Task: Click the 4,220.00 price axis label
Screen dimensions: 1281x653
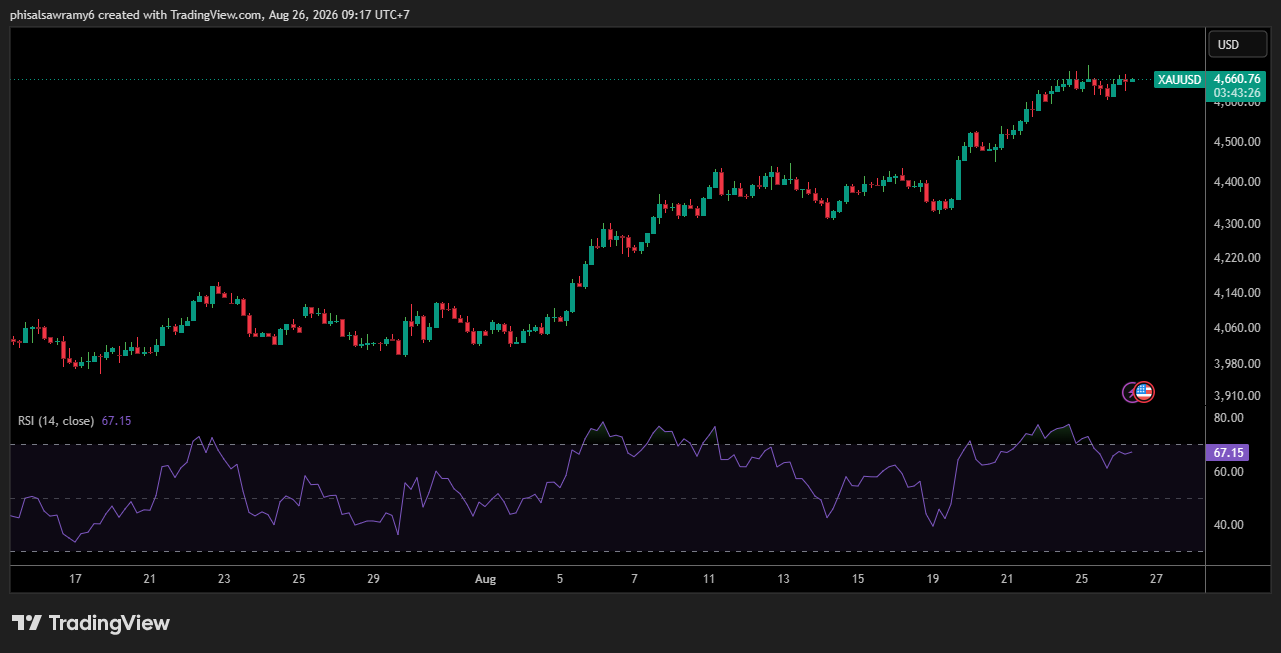Action: coord(1235,258)
